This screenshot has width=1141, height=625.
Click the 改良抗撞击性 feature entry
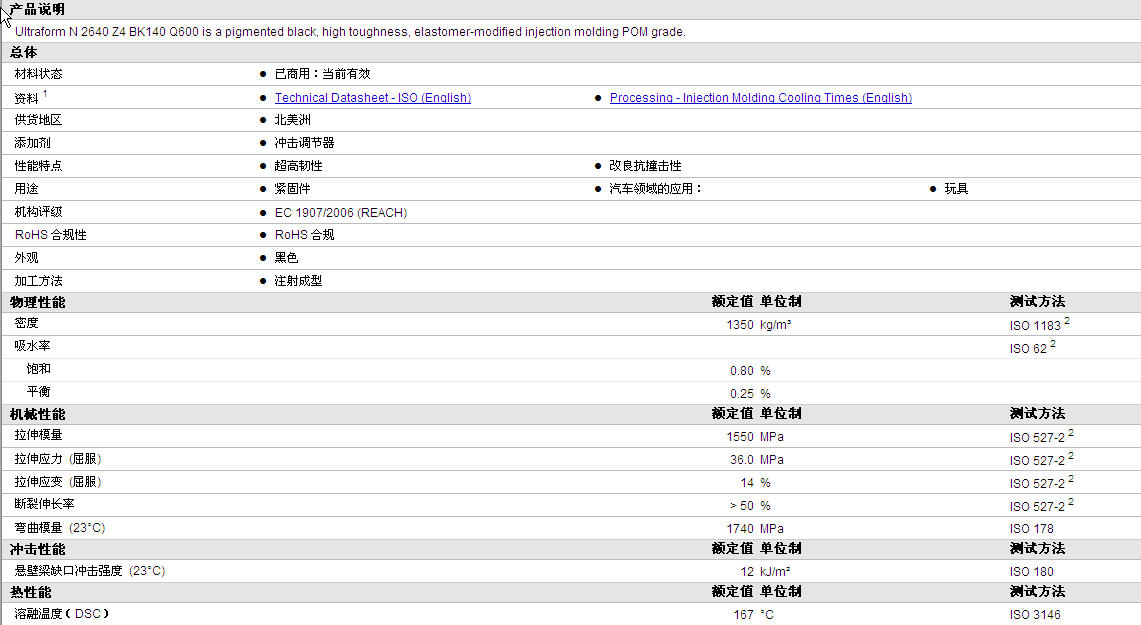[645, 166]
